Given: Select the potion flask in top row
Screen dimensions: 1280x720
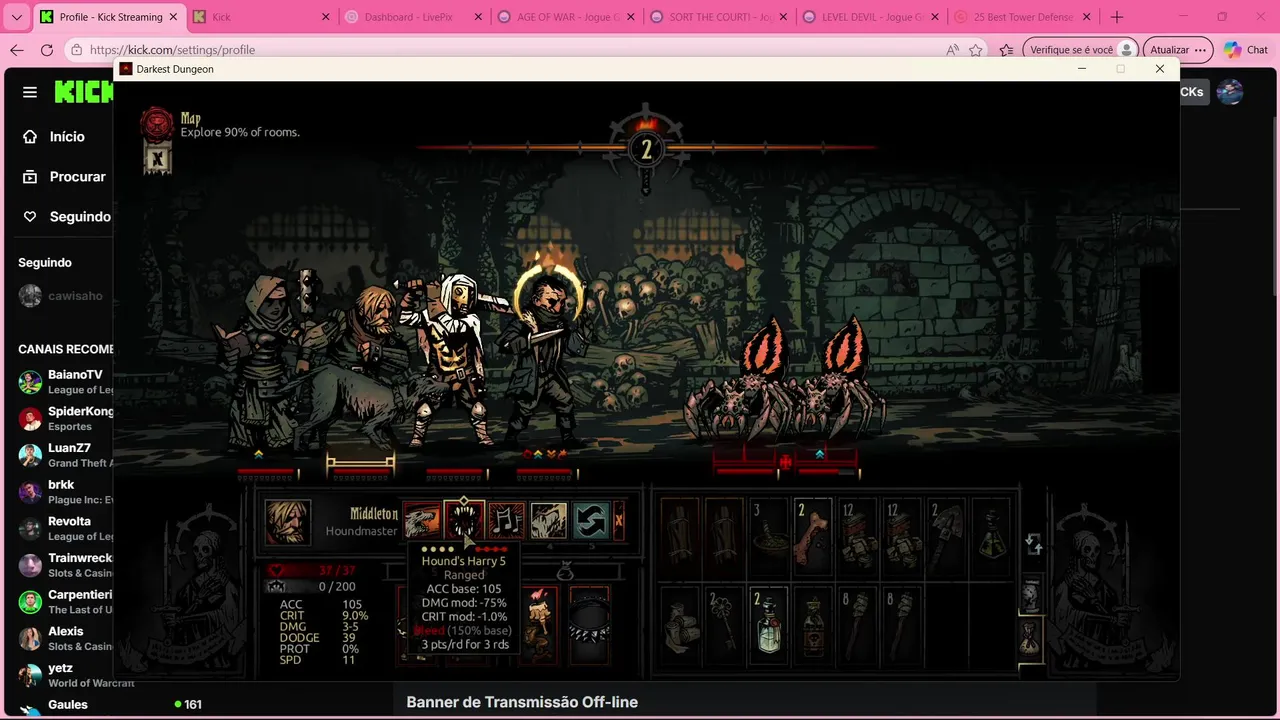Looking at the screenshot, I should 990,536.
